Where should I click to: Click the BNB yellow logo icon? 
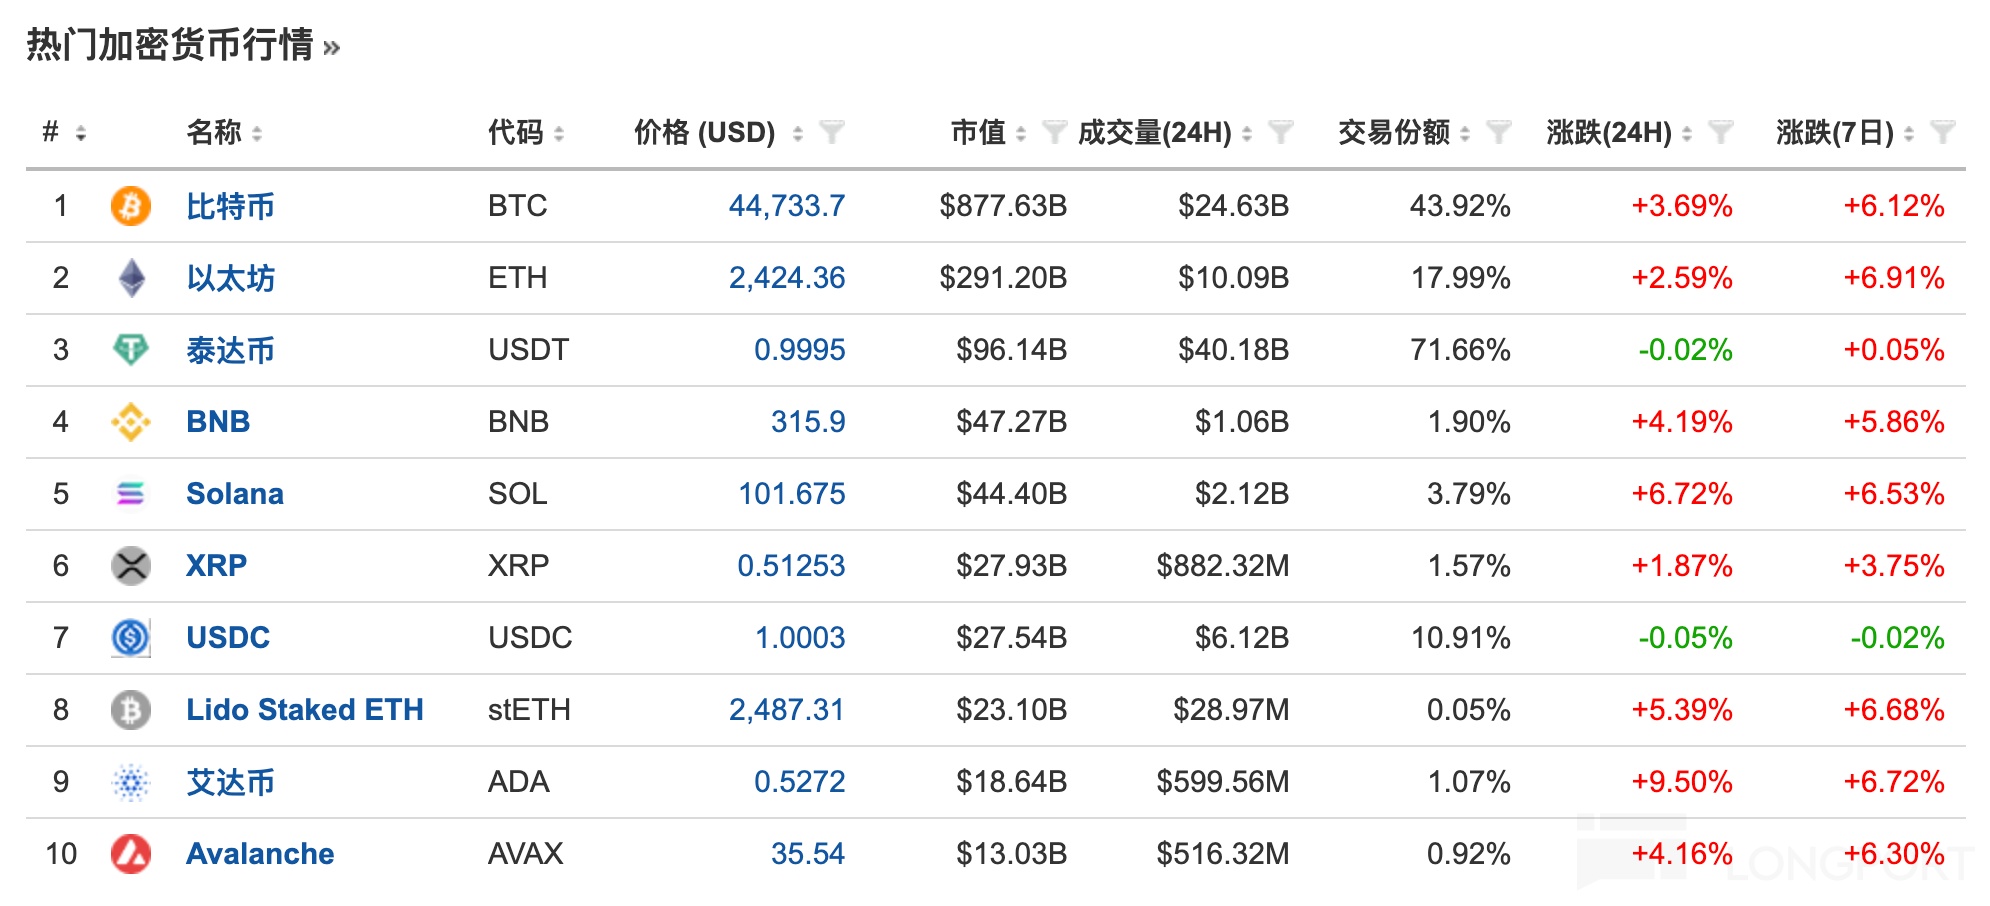130,422
